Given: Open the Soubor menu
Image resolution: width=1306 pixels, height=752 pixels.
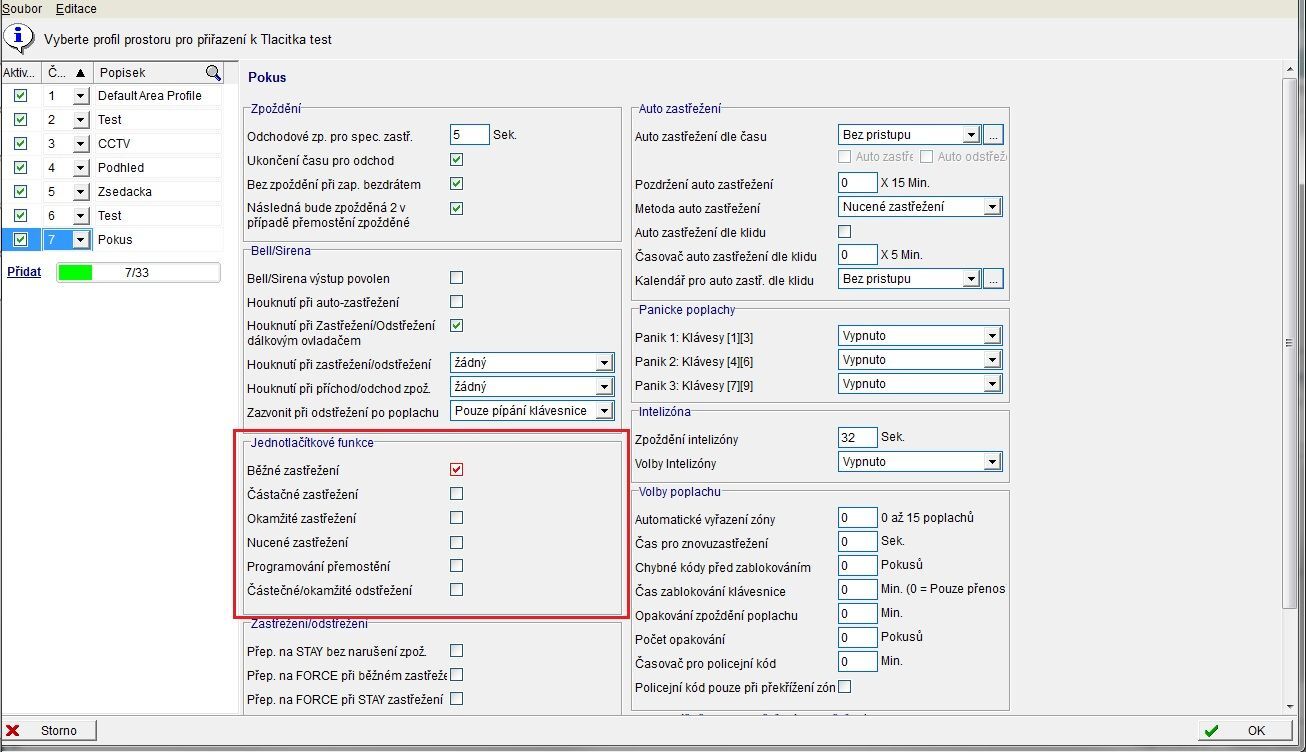Looking at the screenshot, I should 22,9.
